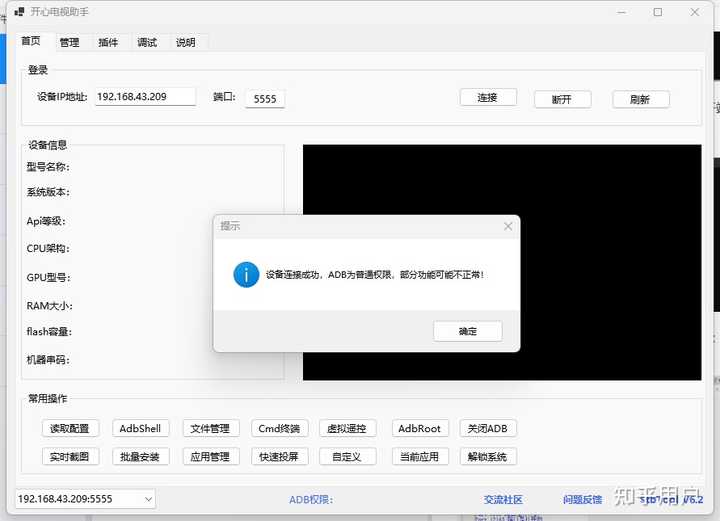
Task: Open the 说明 tab
Action: [186, 43]
